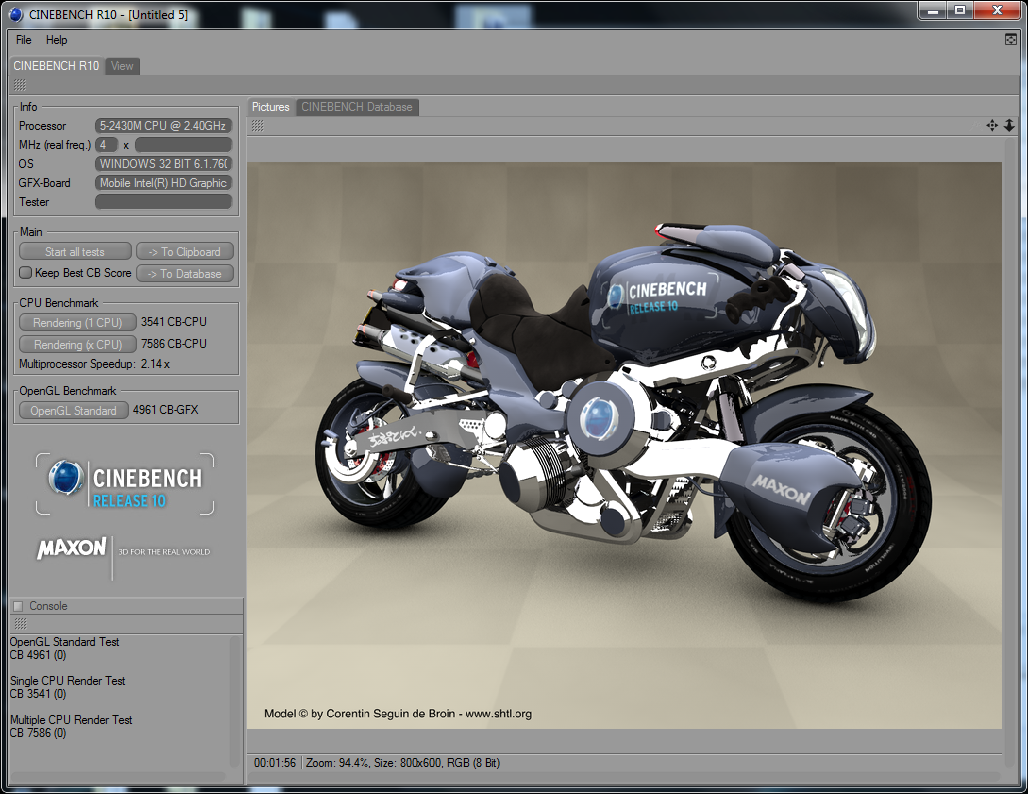Image resolution: width=1028 pixels, height=794 pixels.
Task: Open the Help menu
Action: click(x=56, y=40)
